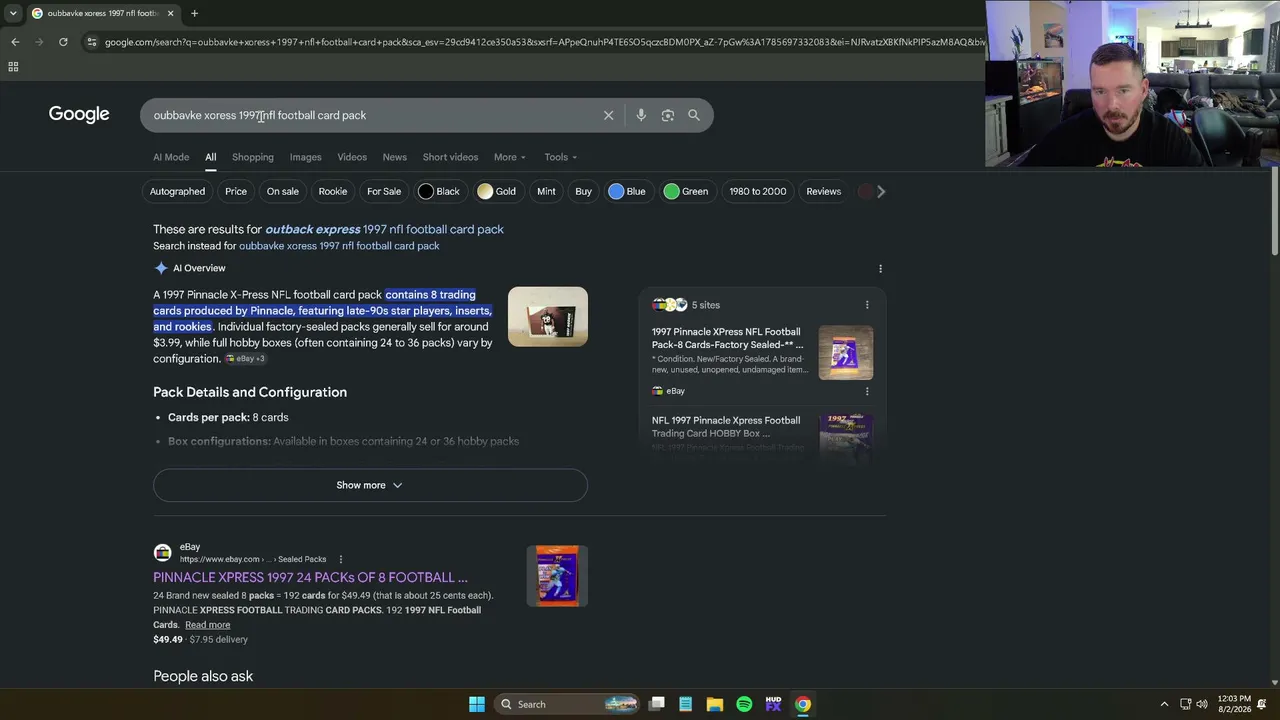Pick the Black color filter
Viewport: 1280px width, 720px height.
click(440, 191)
